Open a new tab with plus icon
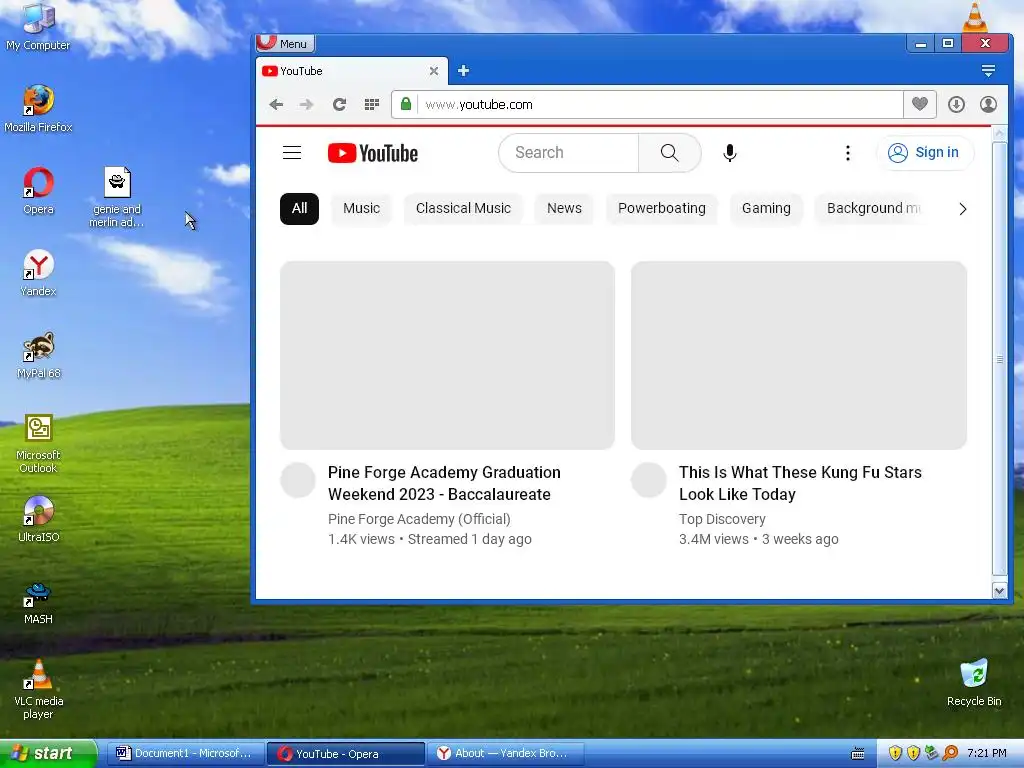 [x=463, y=71]
